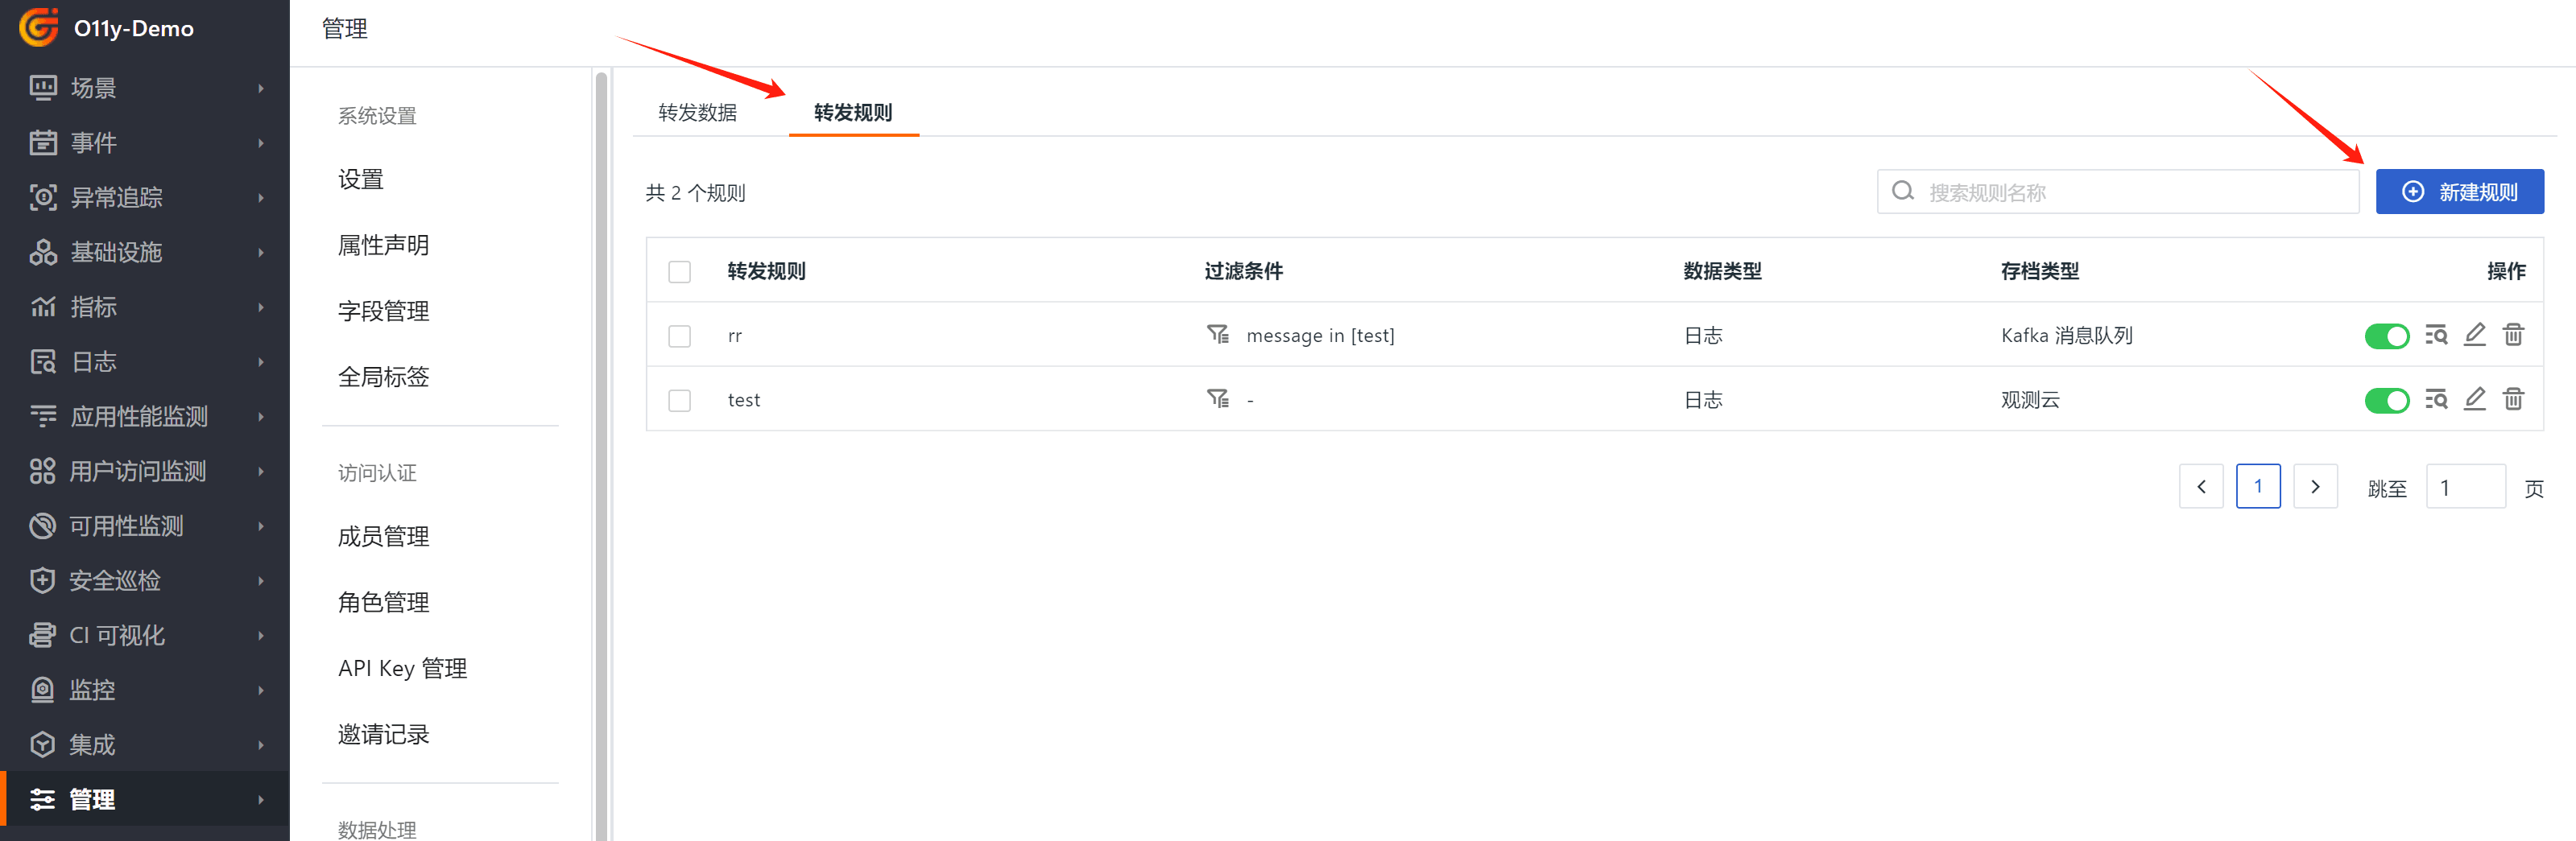Expand the 应用性能监测 sidebar menu
The height and width of the screenshot is (841, 2576).
[145, 416]
